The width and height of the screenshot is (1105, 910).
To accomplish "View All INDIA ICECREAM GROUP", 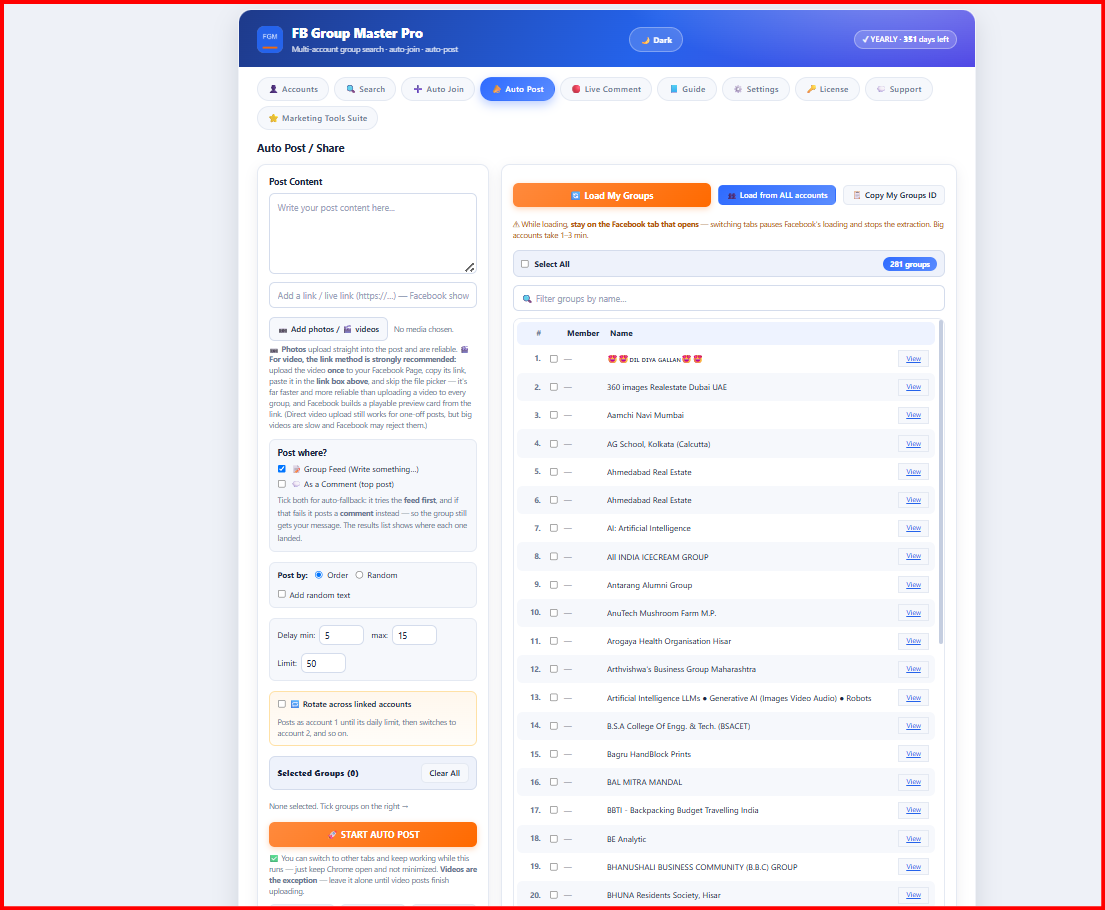I will click(x=913, y=556).
